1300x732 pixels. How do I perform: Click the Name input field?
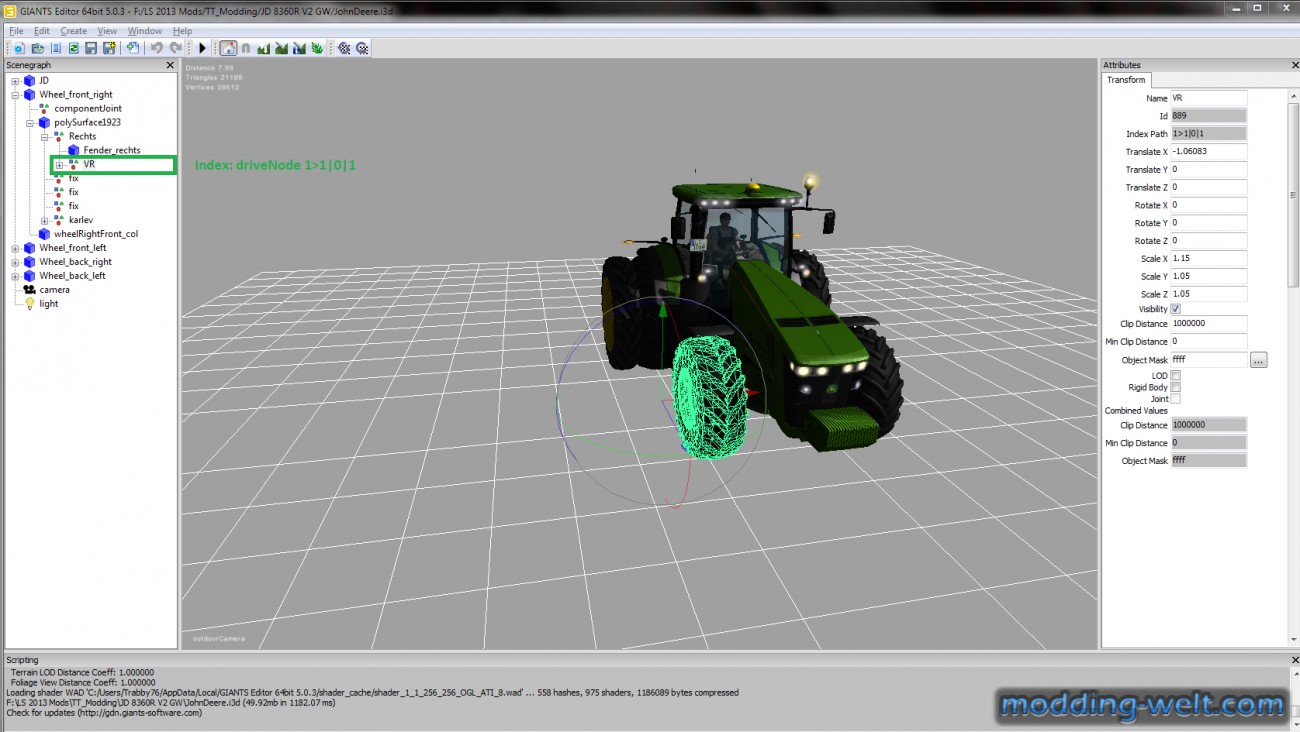coord(1209,98)
